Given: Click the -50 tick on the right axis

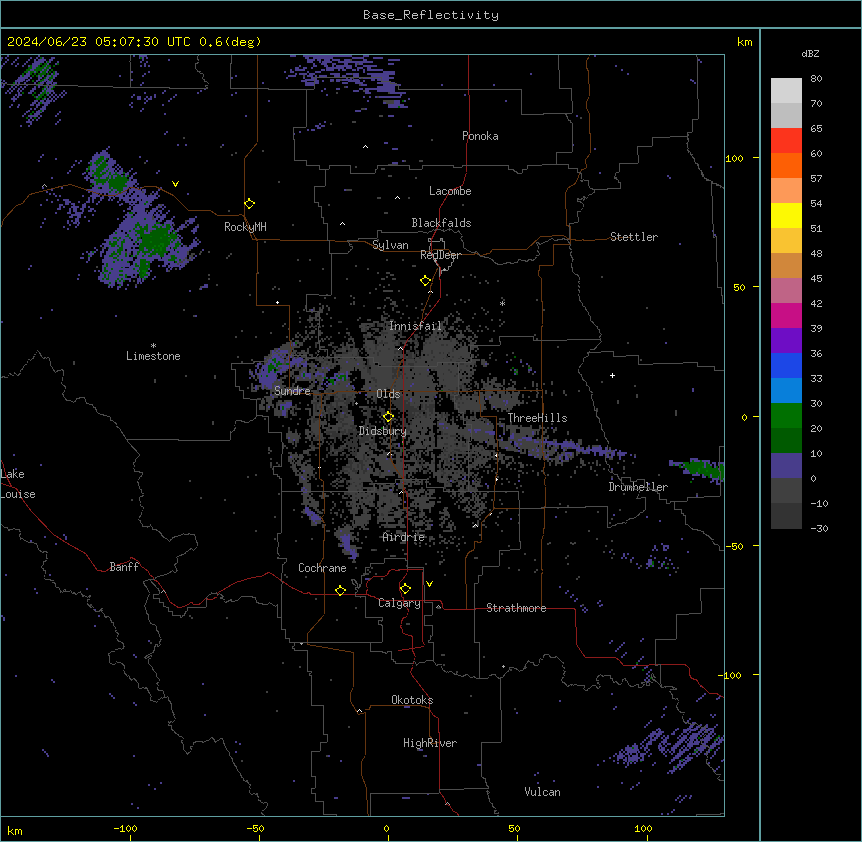Looking at the screenshot, I should 734,546.
